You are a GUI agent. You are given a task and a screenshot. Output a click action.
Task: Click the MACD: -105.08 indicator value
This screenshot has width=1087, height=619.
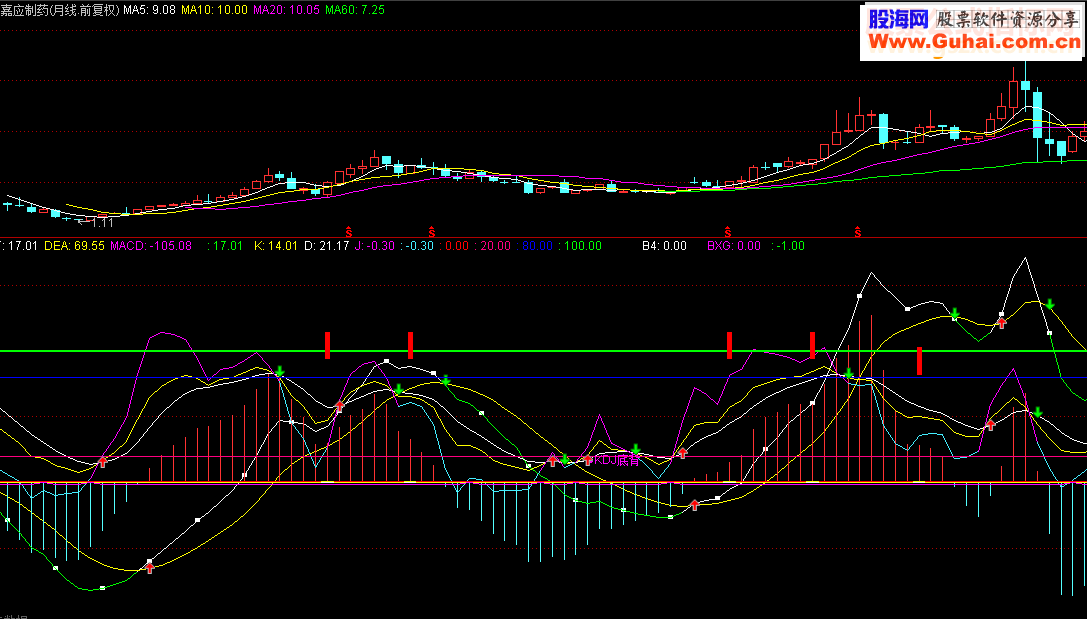pyautogui.click(x=151, y=246)
